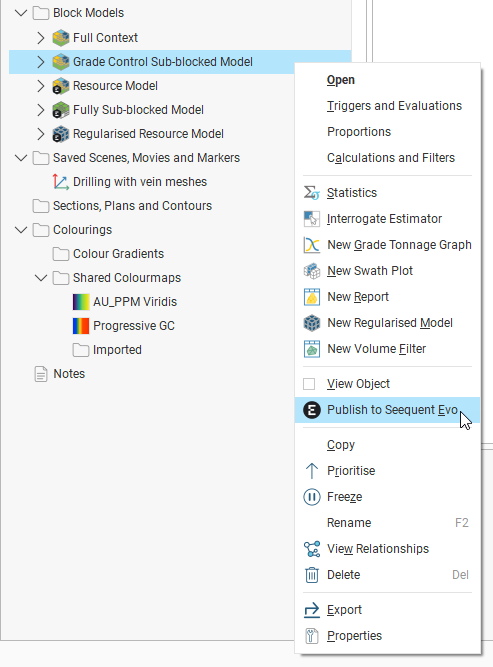
Task: Collapse the Block Models folder
Action: click(x=20, y=13)
